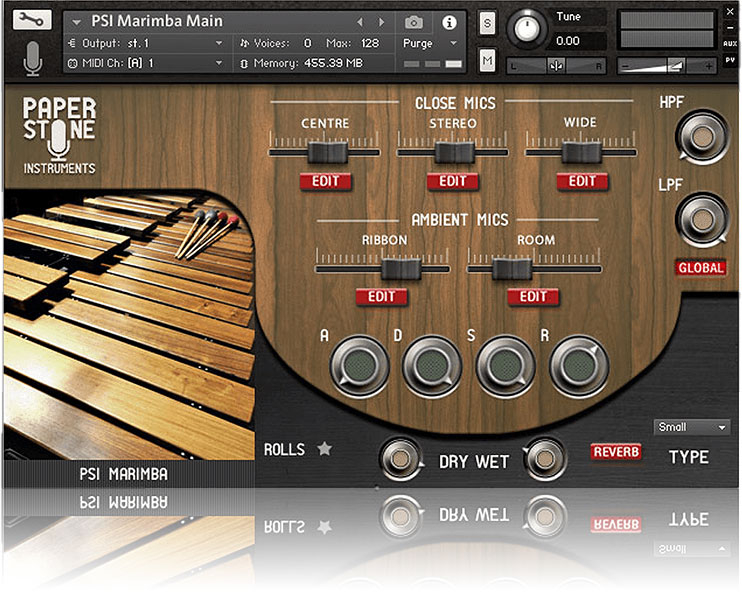This screenshot has width=742, height=593.
Task: Toggle the REVERB button
Action: (x=615, y=452)
